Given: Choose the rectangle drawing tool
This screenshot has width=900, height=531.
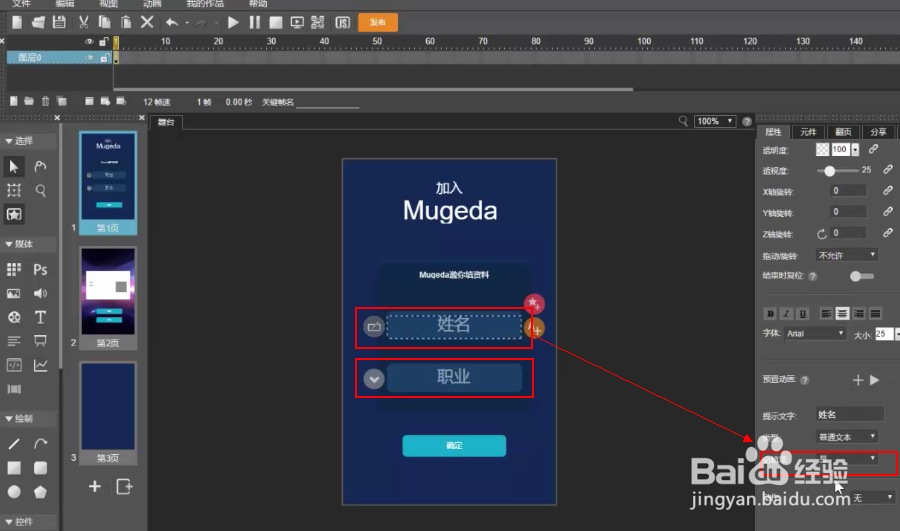Looking at the screenshot, I should coord(14,468).
